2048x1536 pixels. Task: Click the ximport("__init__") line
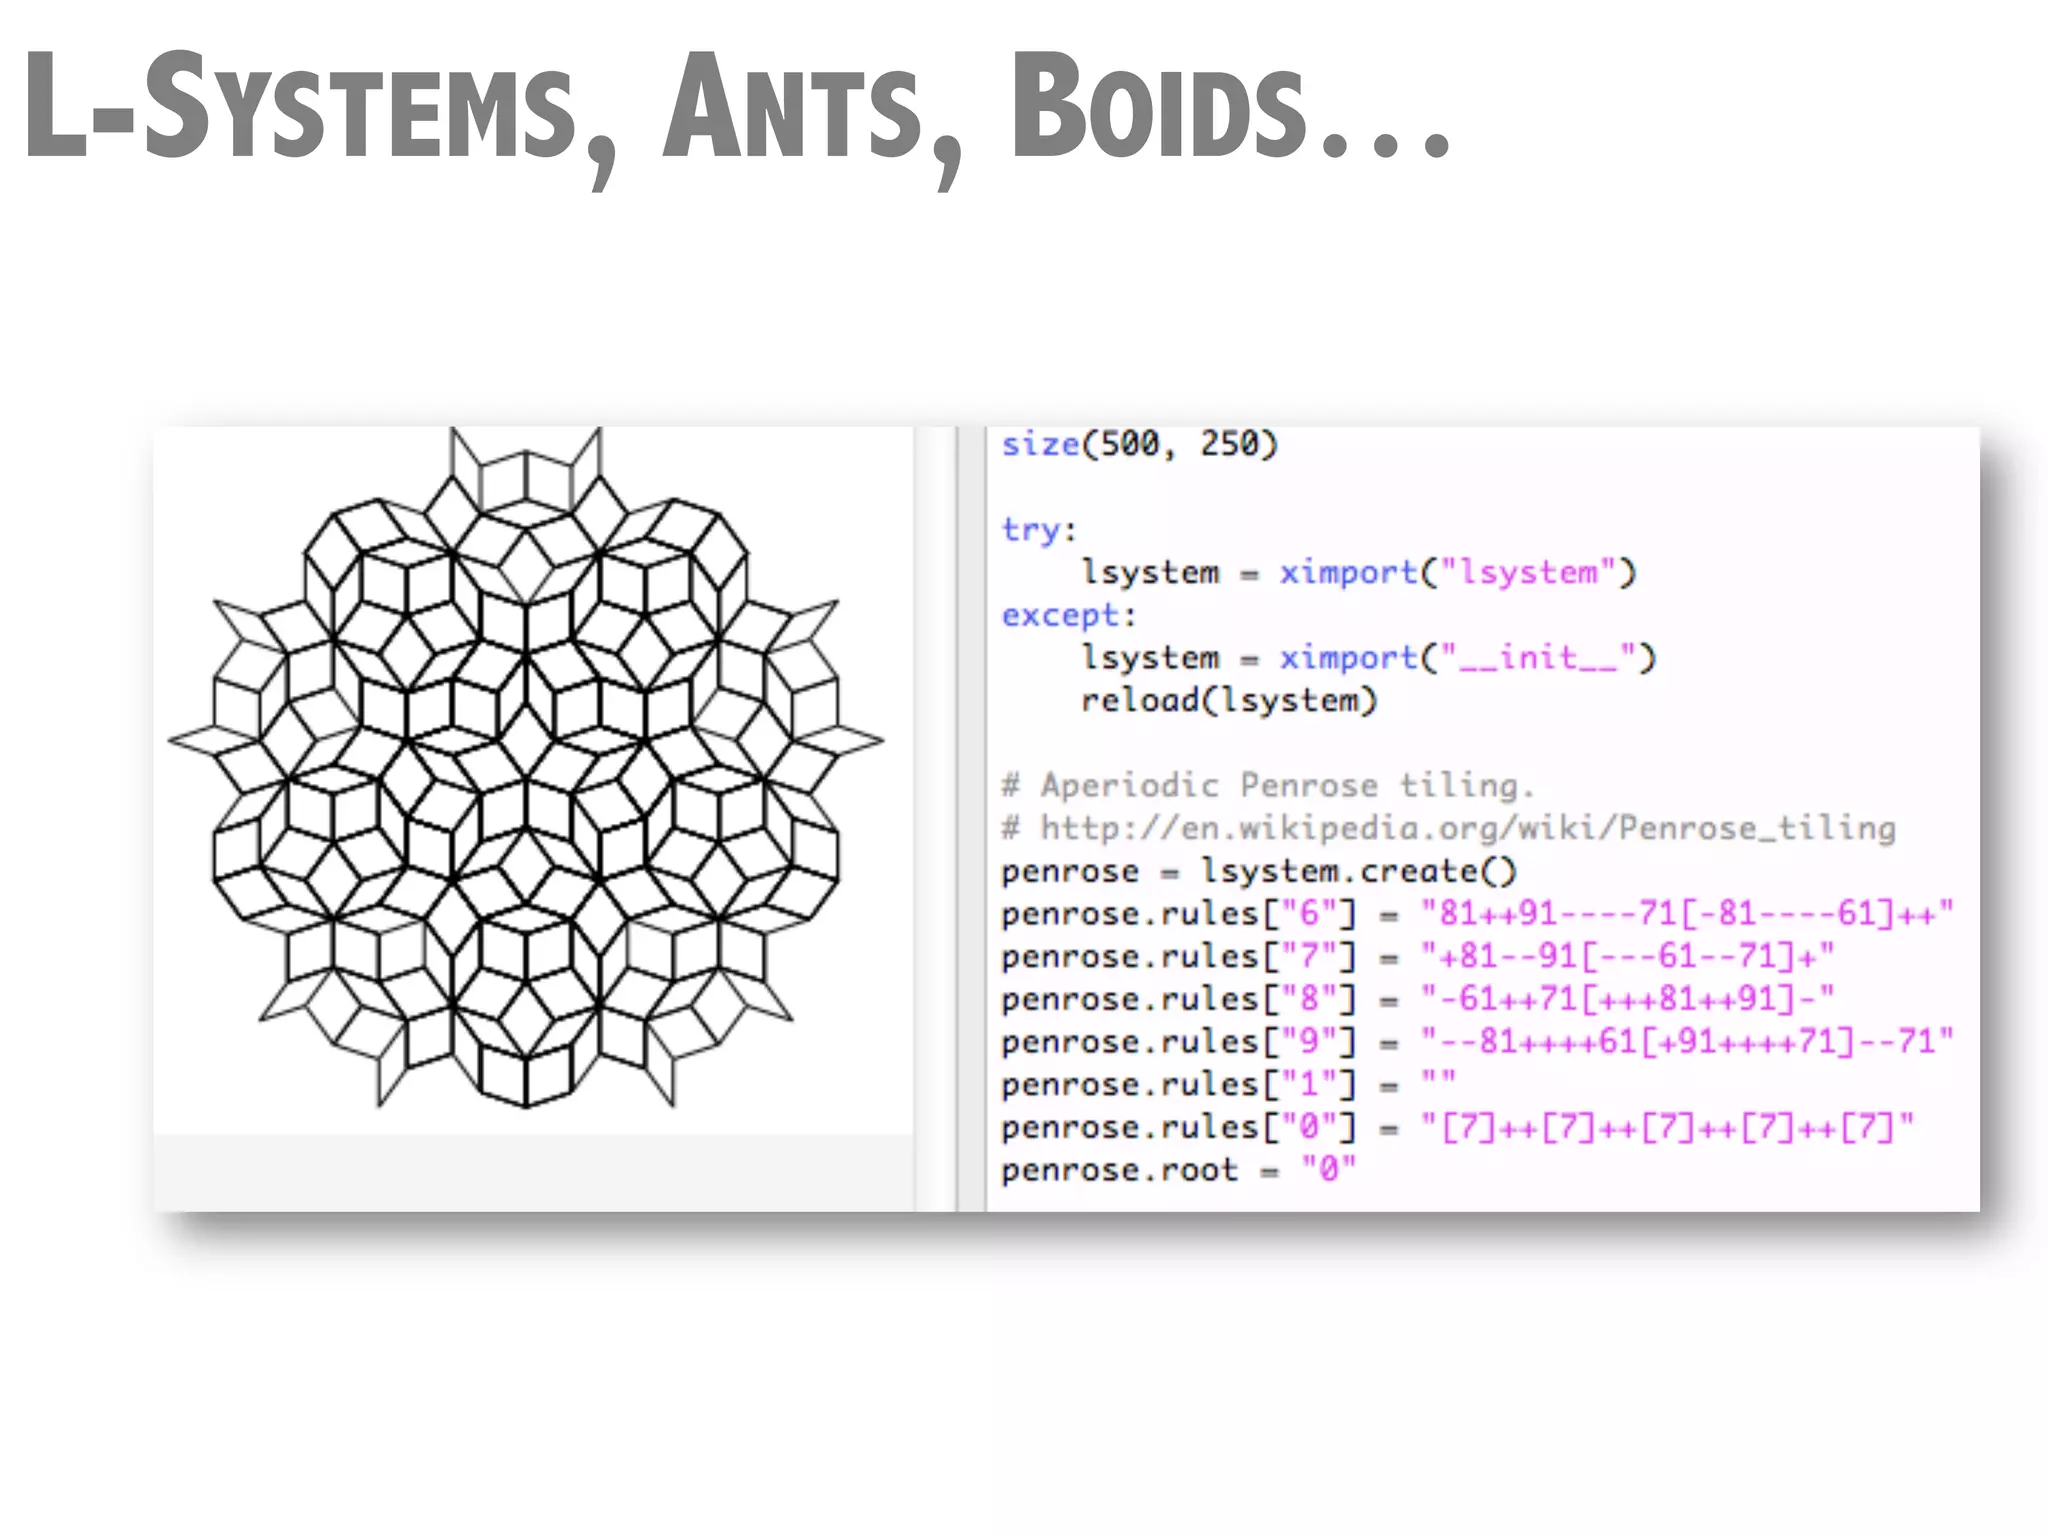1368,658
